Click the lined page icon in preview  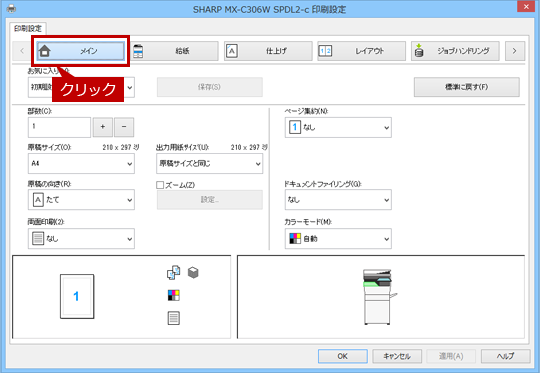point(174,318)
